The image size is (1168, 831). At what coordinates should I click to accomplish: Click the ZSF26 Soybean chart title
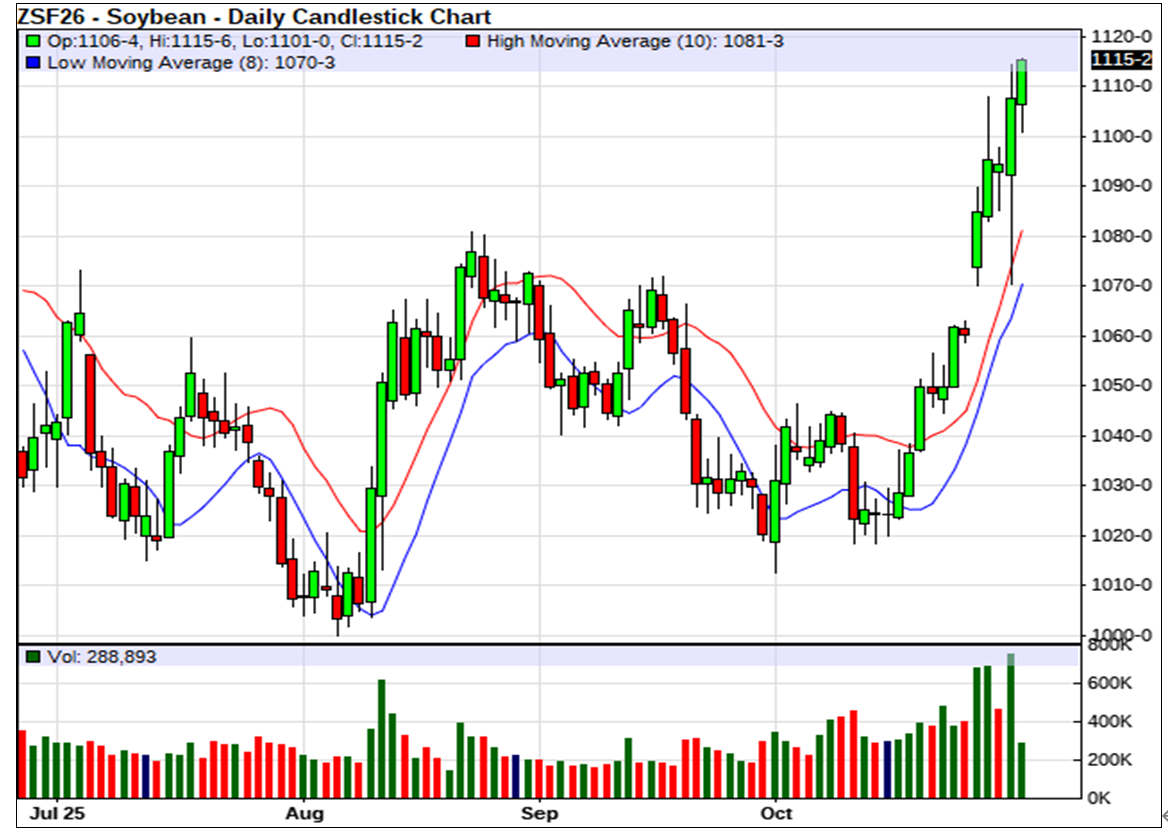pyautogui.click(x=254, y=16)
